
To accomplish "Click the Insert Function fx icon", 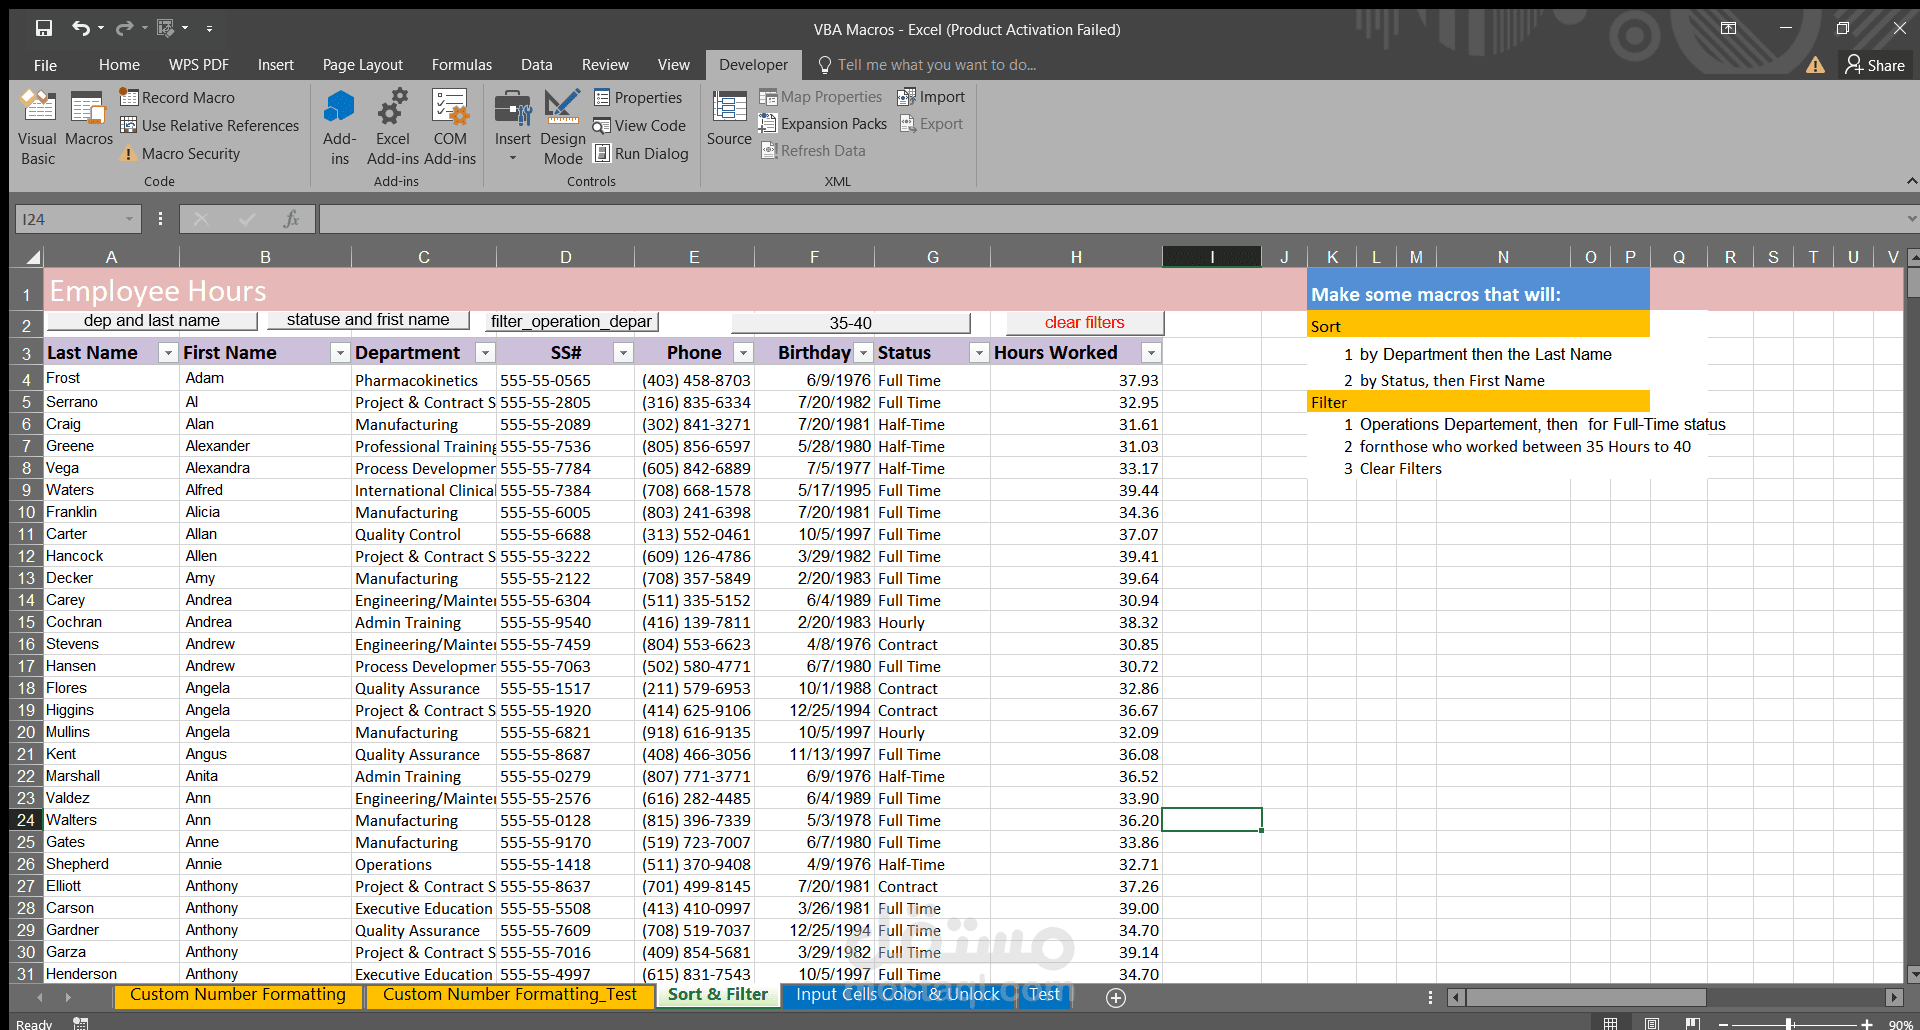I will [x=291, y=219].
